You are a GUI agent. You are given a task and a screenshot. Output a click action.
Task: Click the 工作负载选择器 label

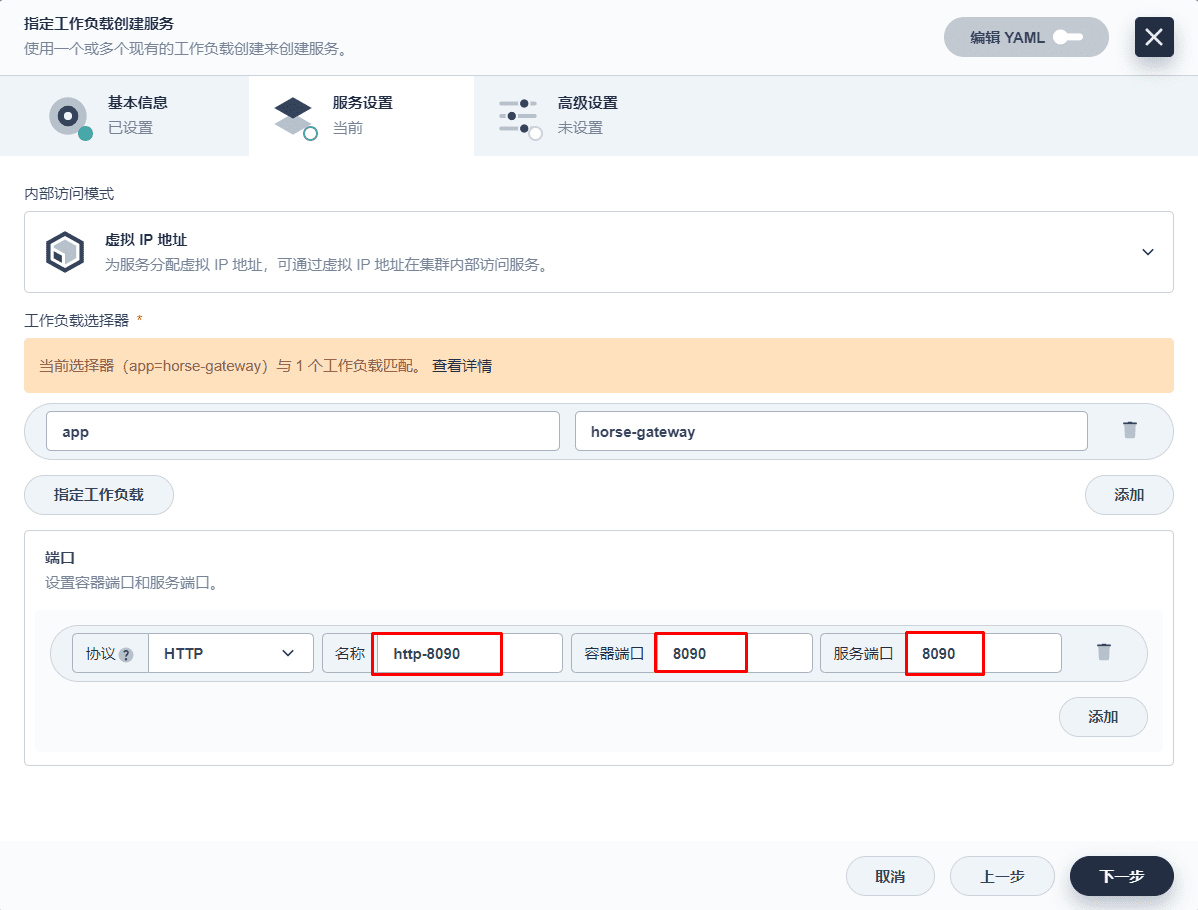[x=76, y=321]
